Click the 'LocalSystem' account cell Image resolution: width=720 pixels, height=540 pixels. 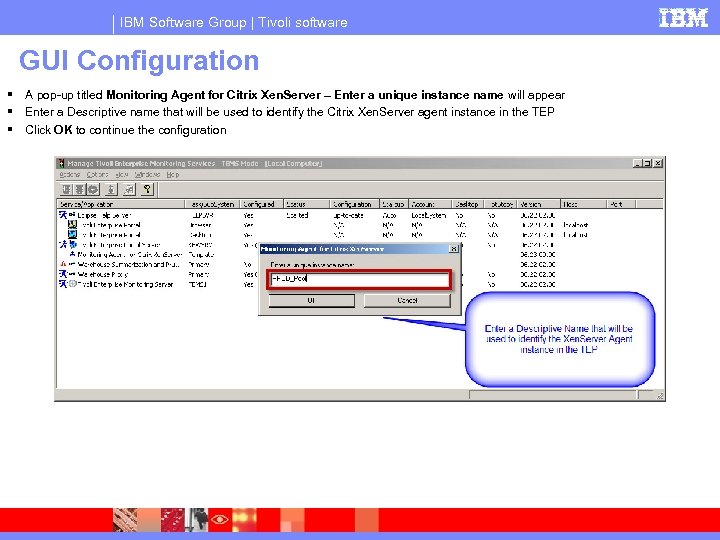pos(428,215)
